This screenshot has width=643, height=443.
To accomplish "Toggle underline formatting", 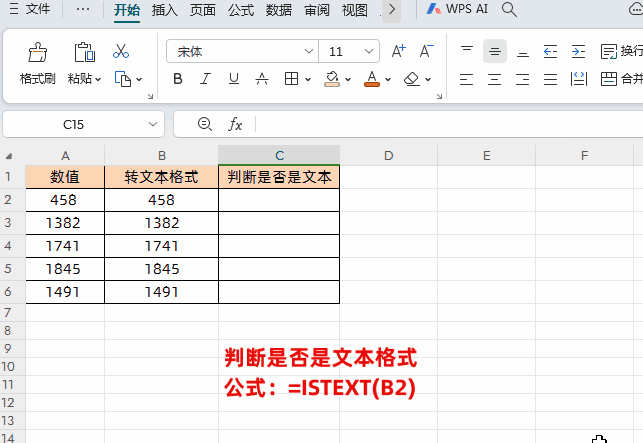I will tap(234, 79).
